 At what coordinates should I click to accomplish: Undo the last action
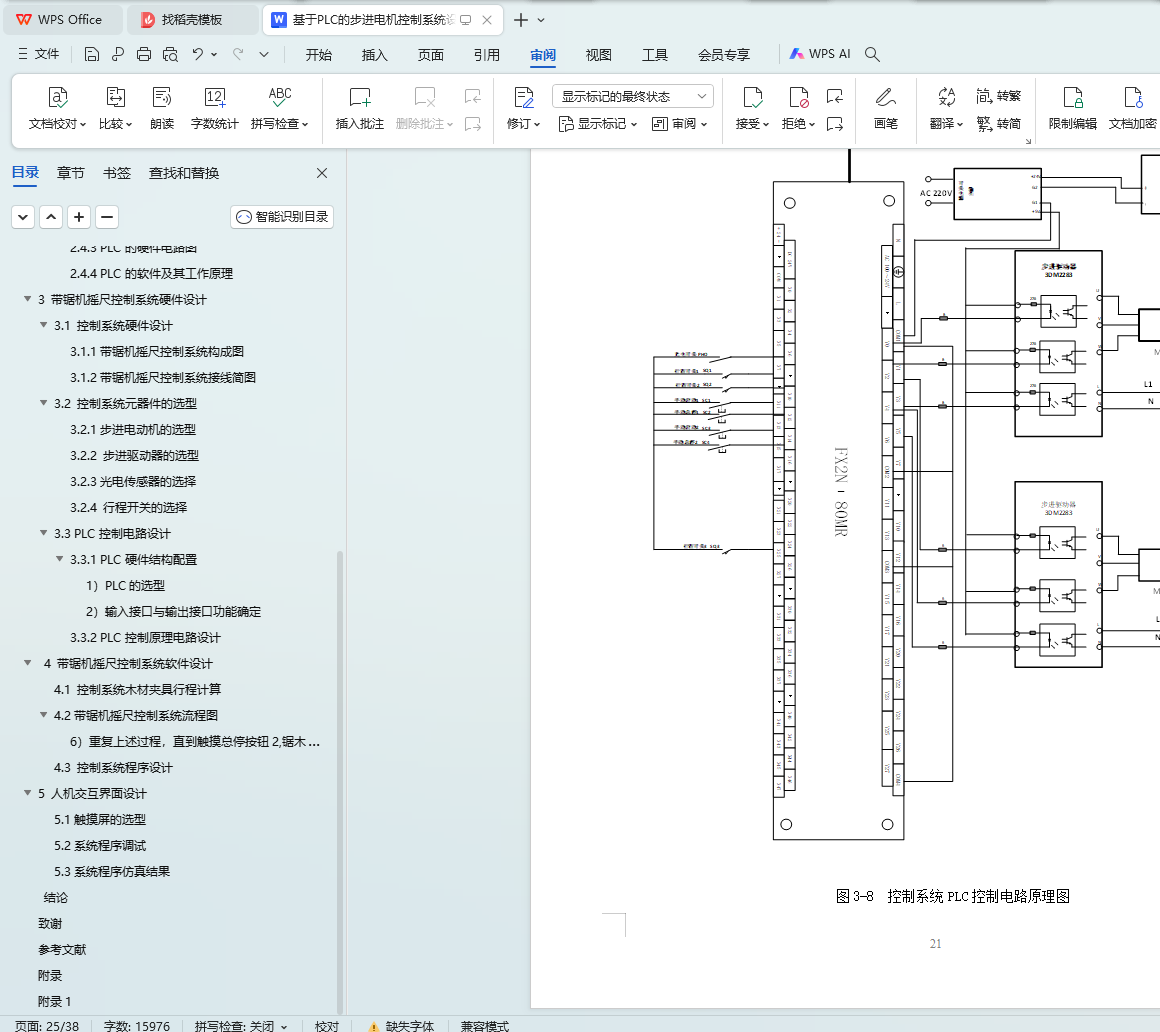(198, 54)
